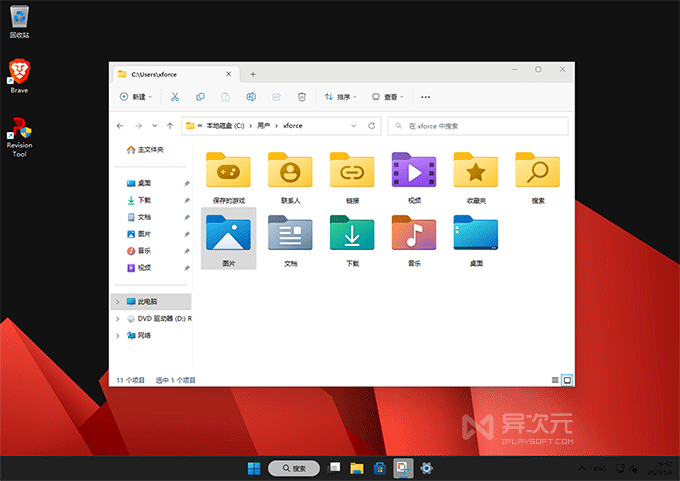
Task: Open the 查看 view dropdown
Action: 388,97
